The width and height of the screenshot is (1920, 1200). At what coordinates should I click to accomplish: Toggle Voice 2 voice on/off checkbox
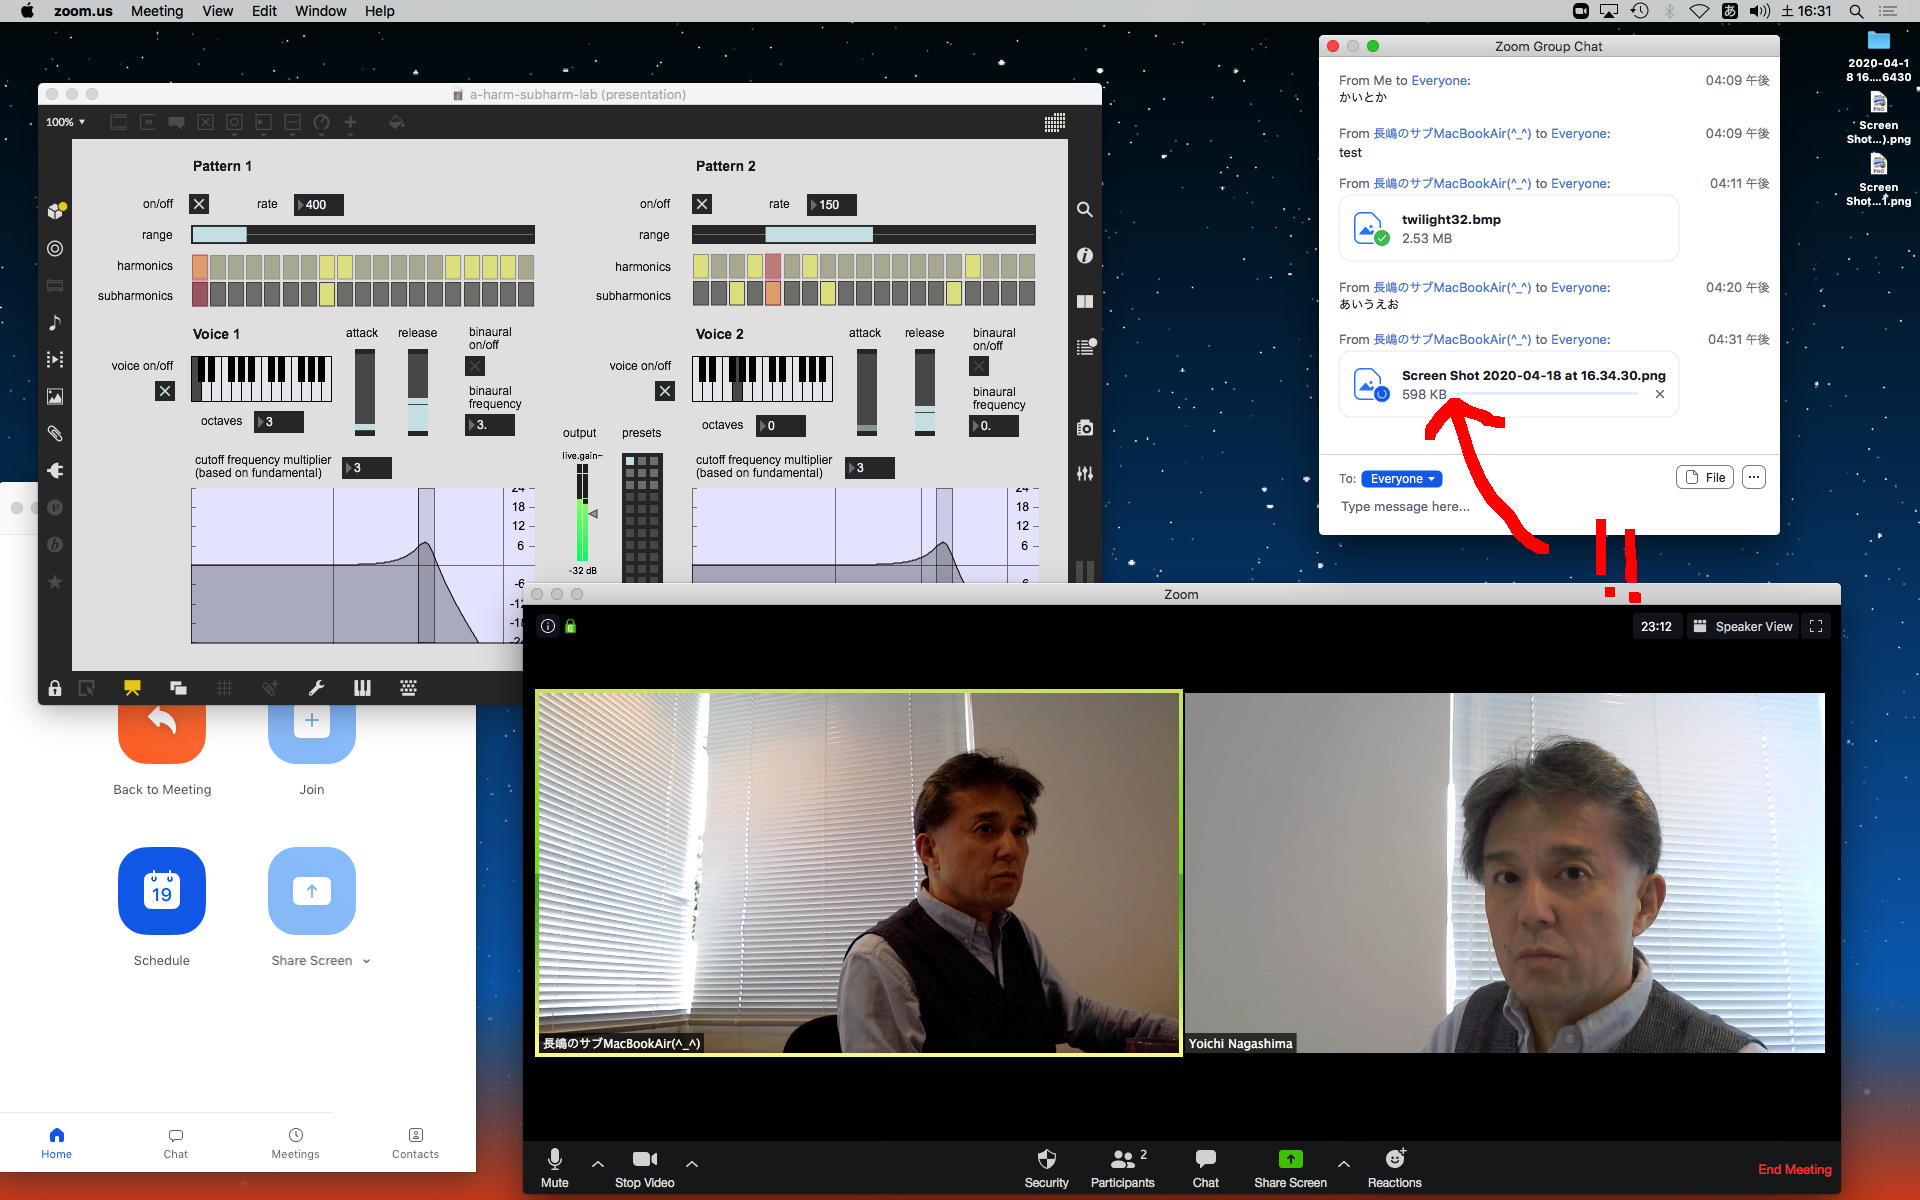point(665,391)
